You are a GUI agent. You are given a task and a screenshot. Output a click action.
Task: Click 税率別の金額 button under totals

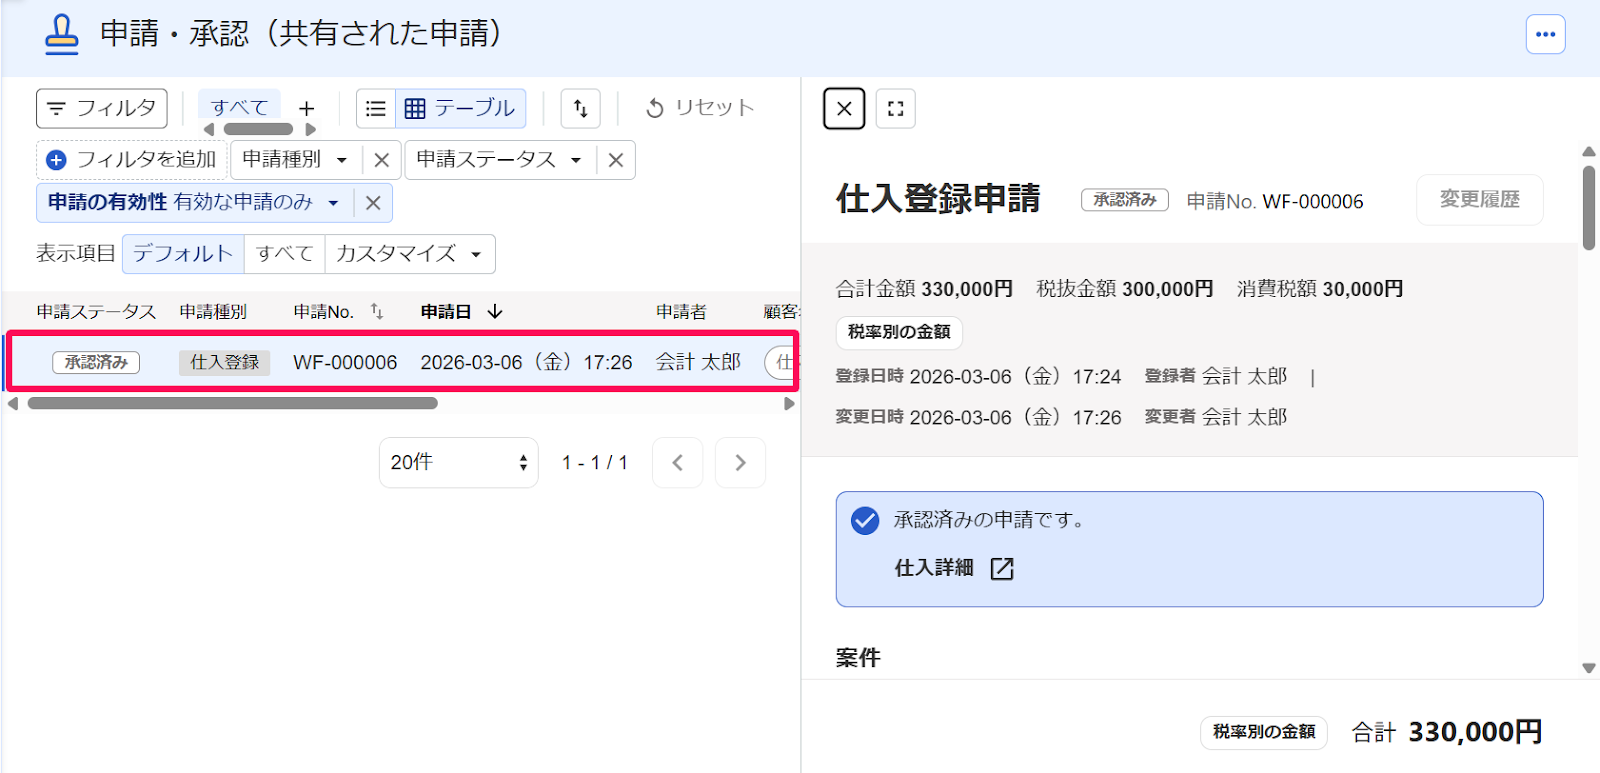tap(899, 332)
